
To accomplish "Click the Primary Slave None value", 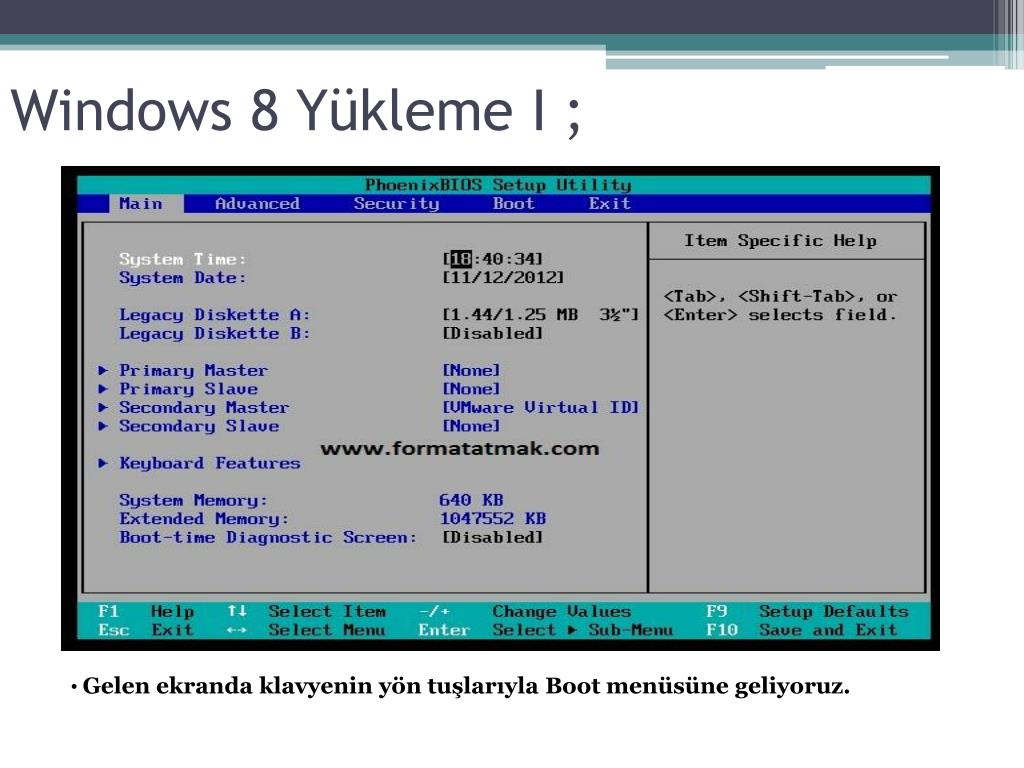I will 471,389.
